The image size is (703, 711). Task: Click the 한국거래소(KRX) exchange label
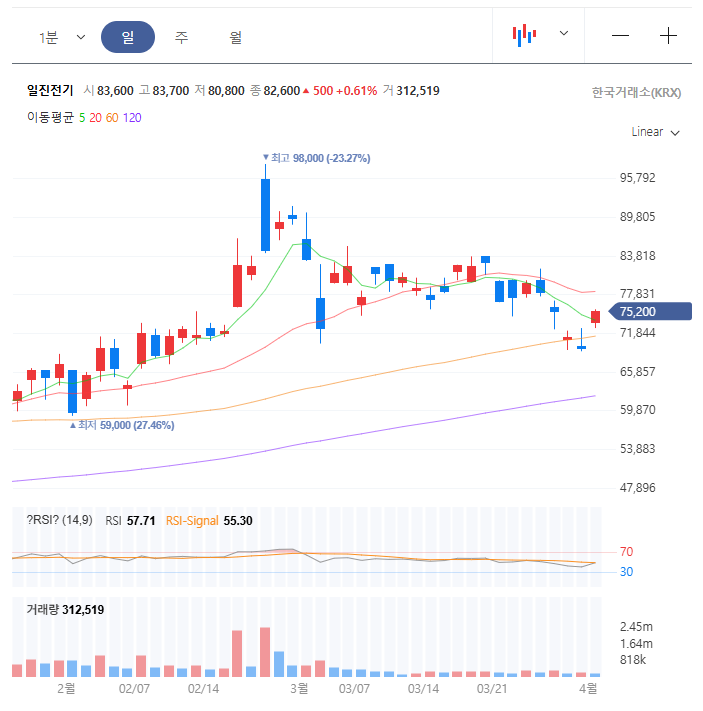[636, 93]
